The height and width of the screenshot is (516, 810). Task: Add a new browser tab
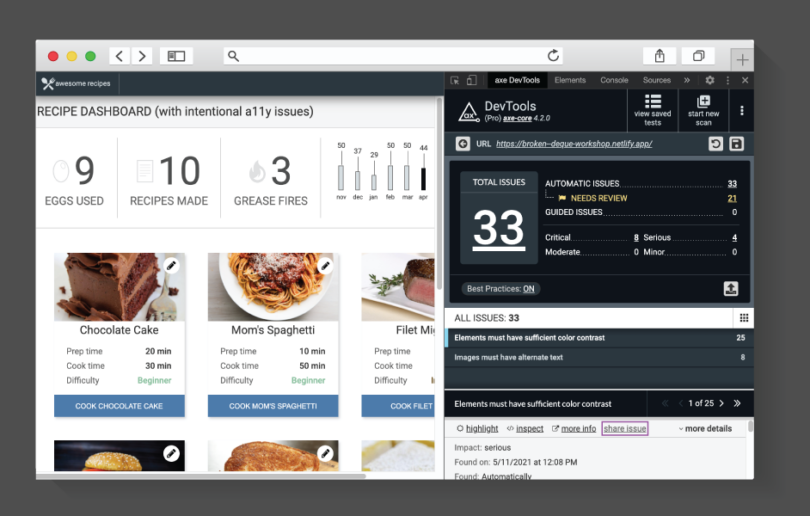coord(742,60)
